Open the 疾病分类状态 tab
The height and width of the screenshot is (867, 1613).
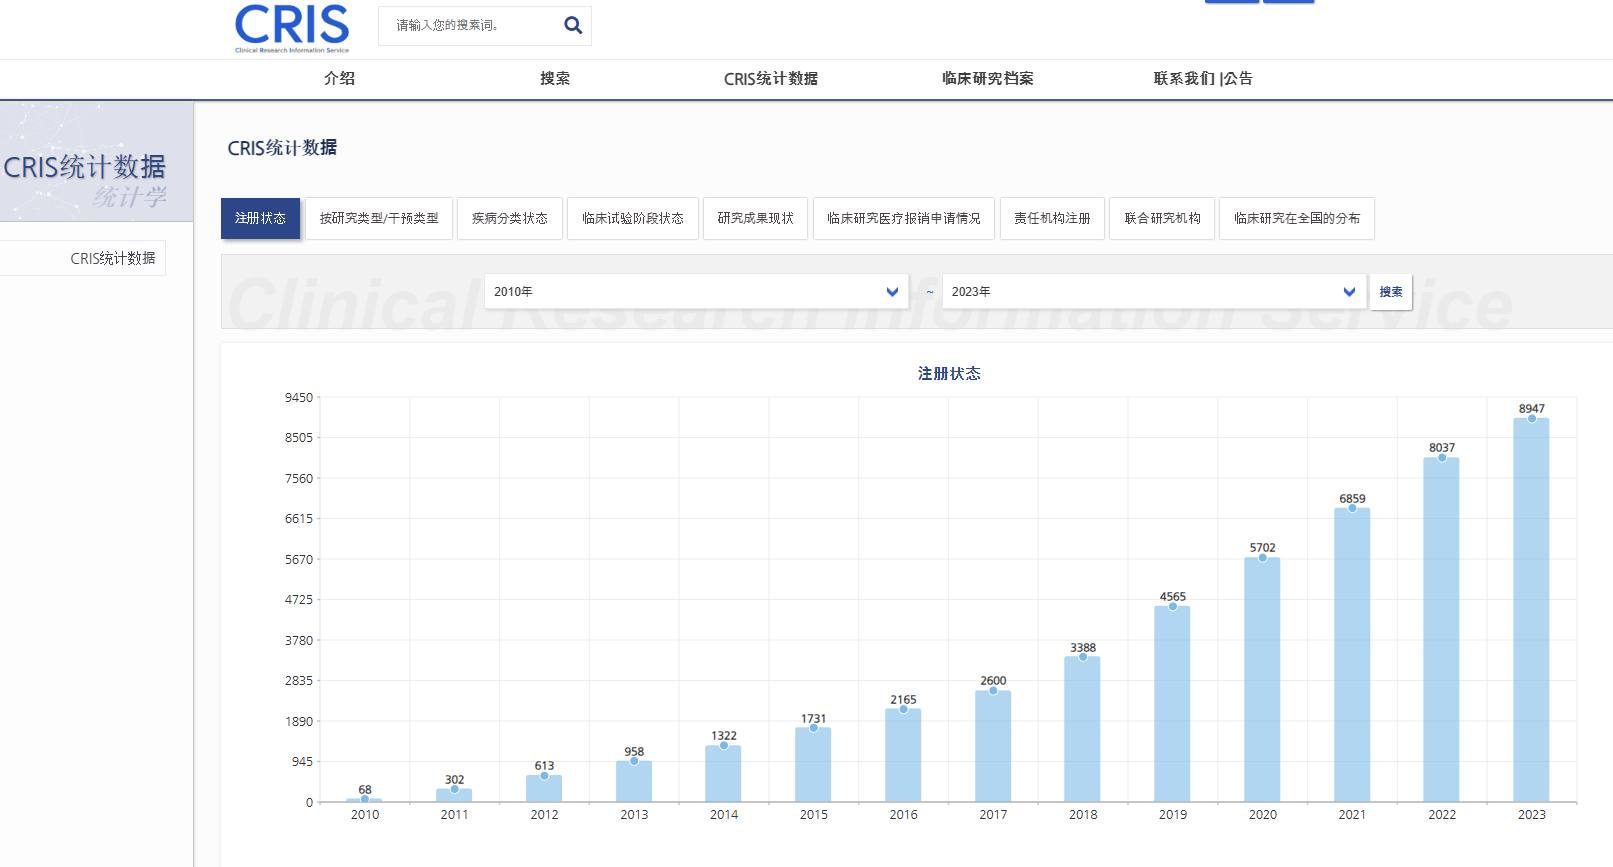[510, 218]
